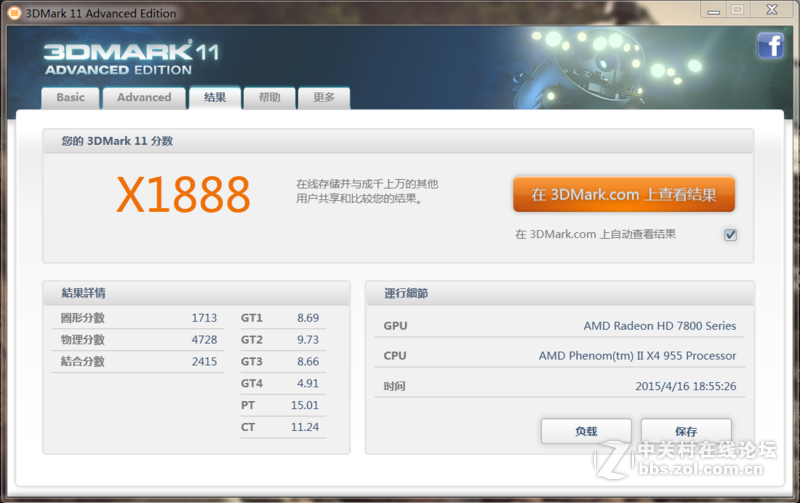Click the CPU label
The width and height of the screenshot is (800, 503).
coord(395,356)
